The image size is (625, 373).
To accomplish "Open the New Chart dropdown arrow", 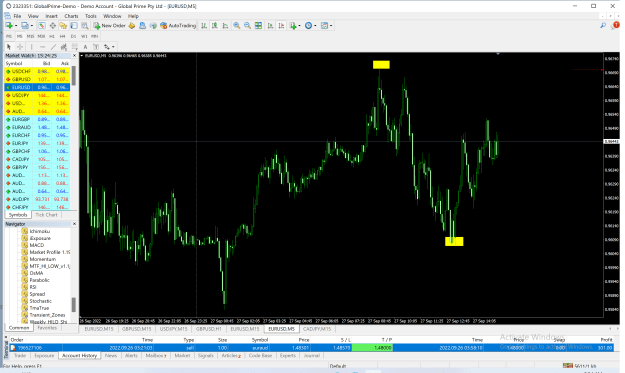I will tap(16, 26).
